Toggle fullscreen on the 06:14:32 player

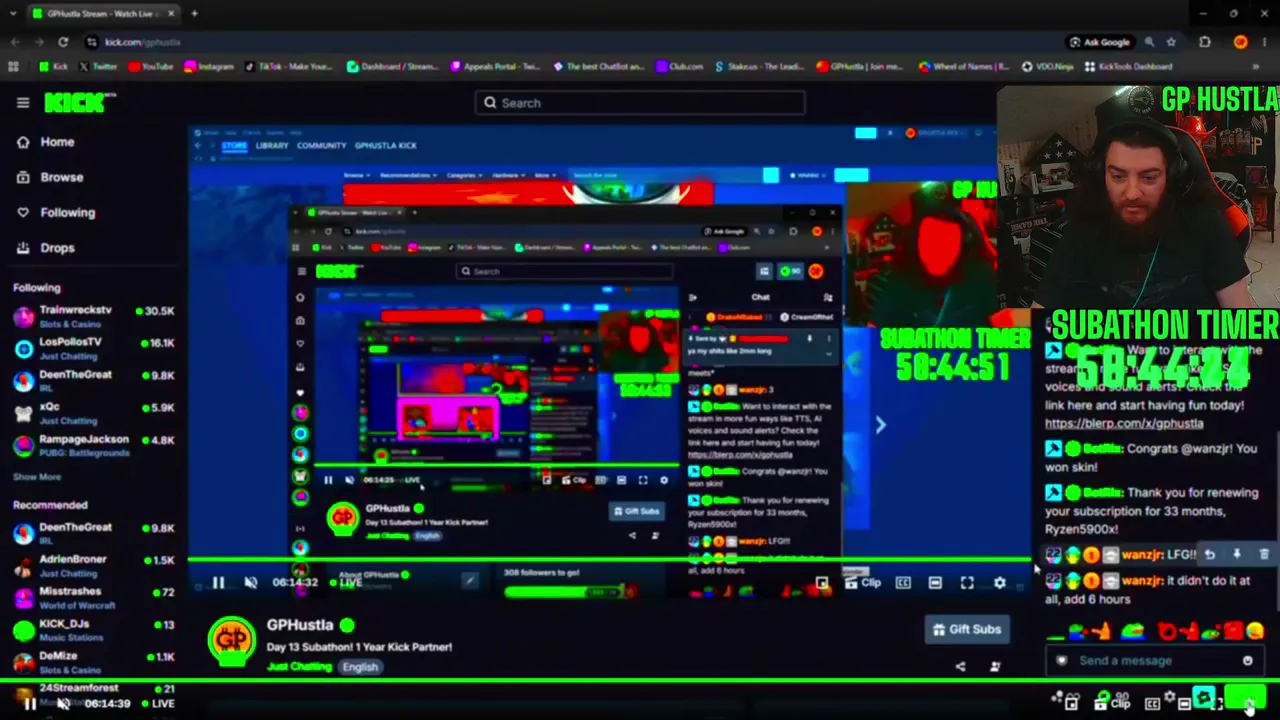[x=967, y=583]
